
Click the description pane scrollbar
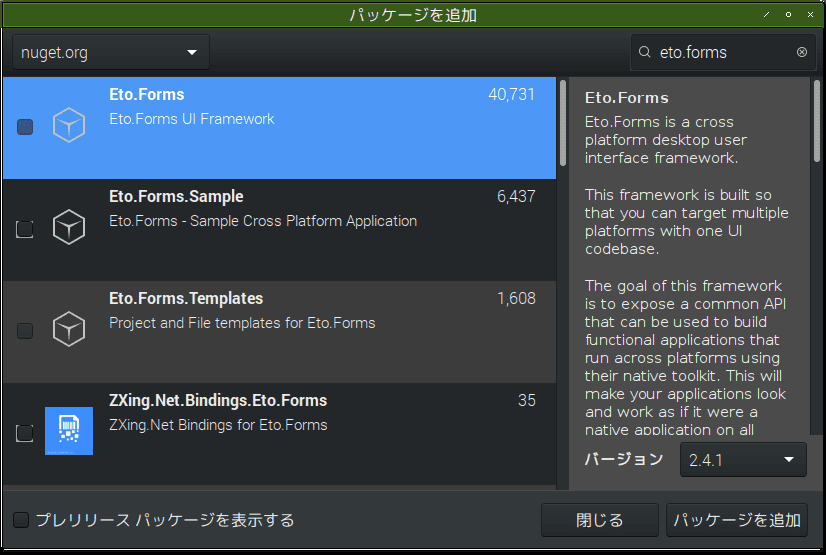(x=817, y=121)
